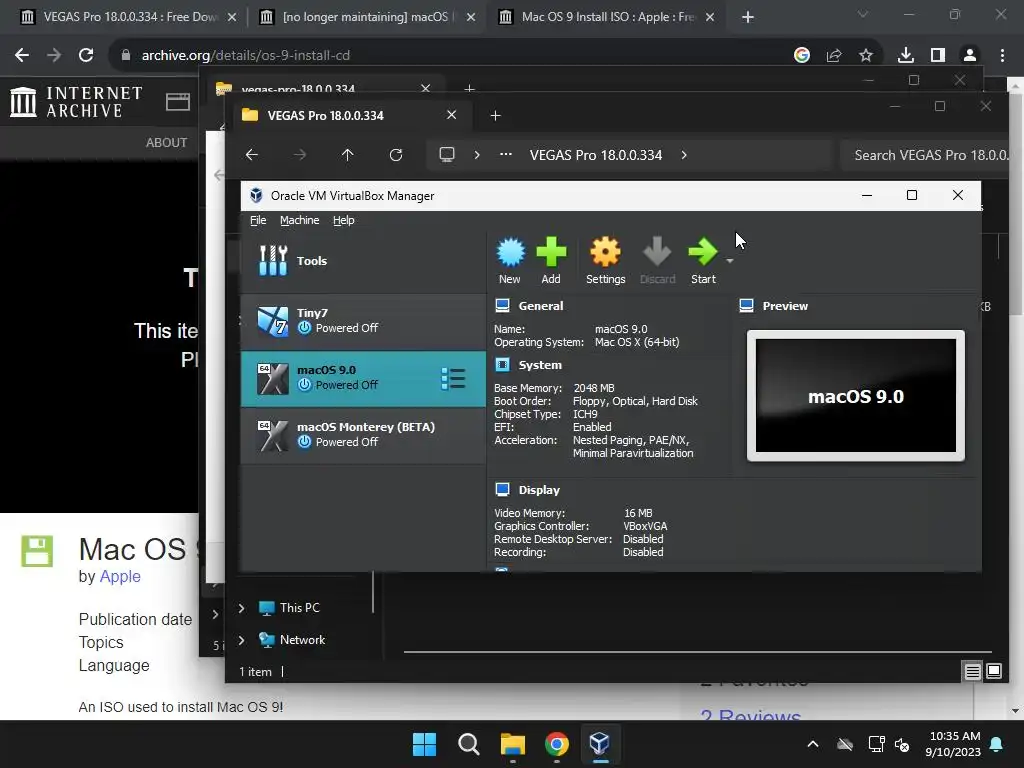Open Chrome downloads icon
Image resolution: width=1024 pixels, height=768 pixels.
[x=906, y=56]
